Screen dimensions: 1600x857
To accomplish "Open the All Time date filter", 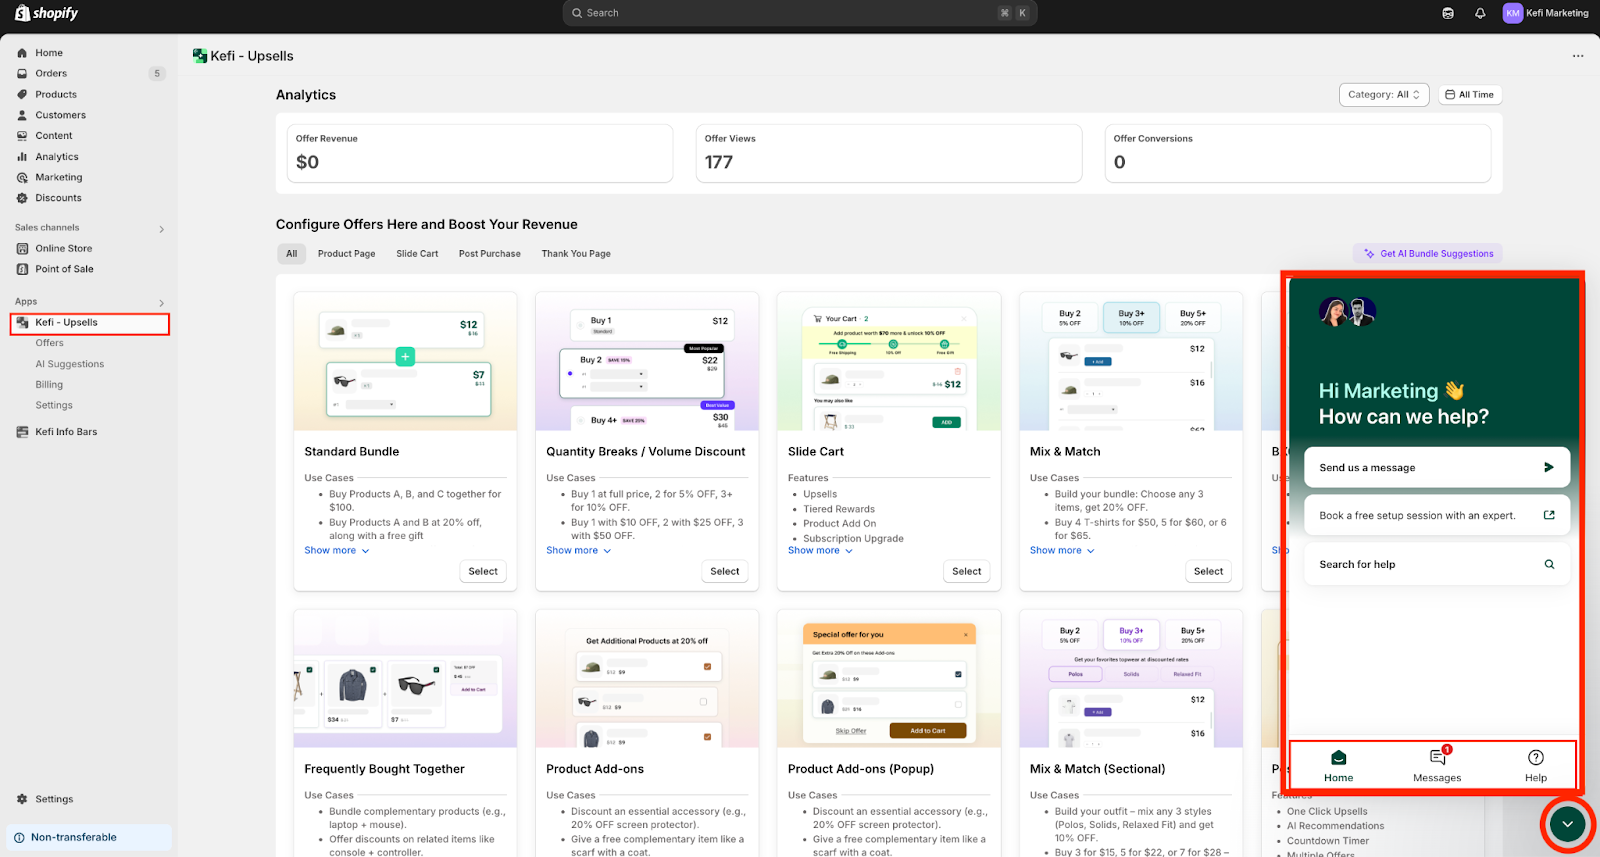I will (x=1469, y=95).
